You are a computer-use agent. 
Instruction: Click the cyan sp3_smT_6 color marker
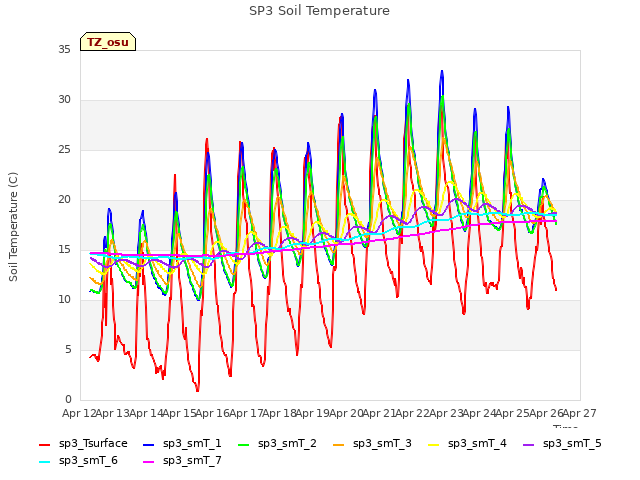[x=44, y=462]
